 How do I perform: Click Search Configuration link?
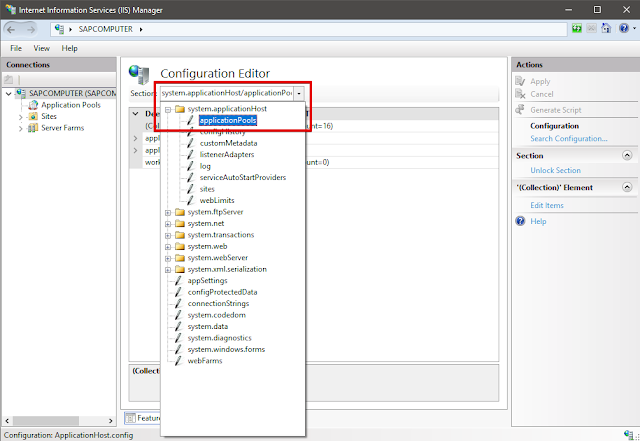pyautogui.click(x=569, y=139)
